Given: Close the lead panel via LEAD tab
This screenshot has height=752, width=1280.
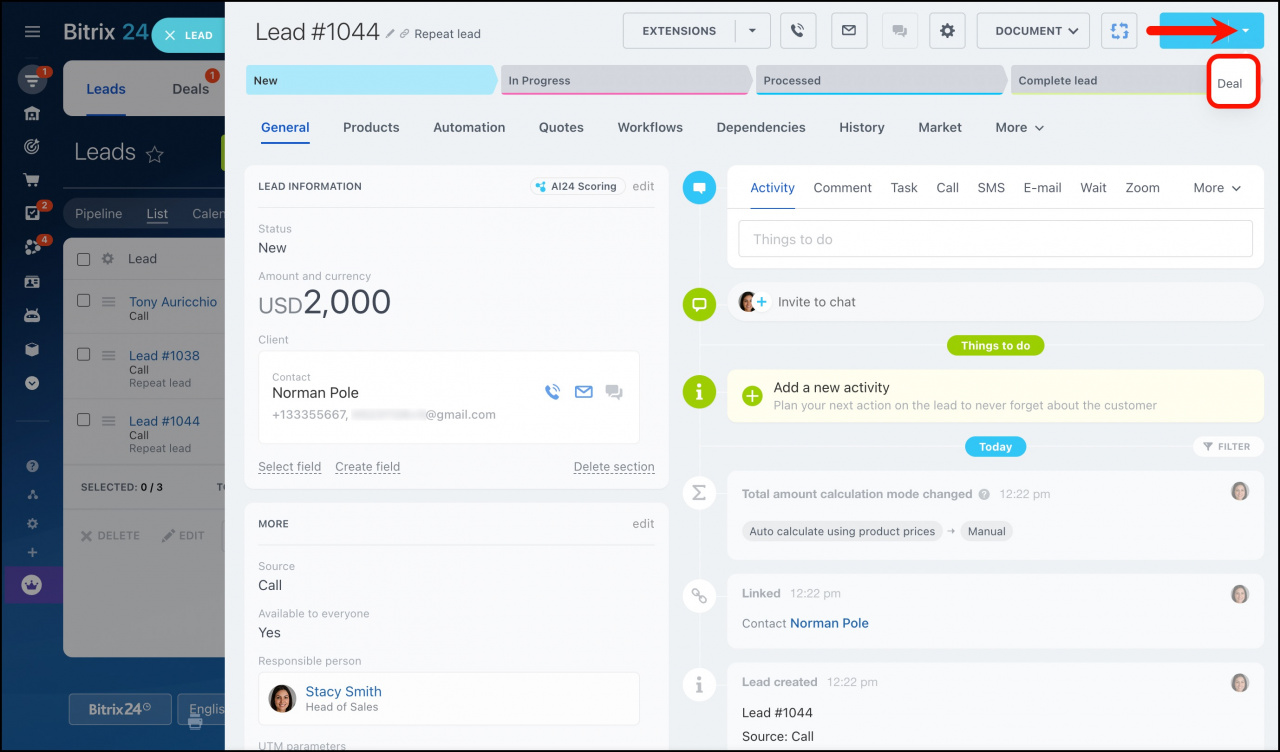Looking at the screenshot, I should point(189,35).
